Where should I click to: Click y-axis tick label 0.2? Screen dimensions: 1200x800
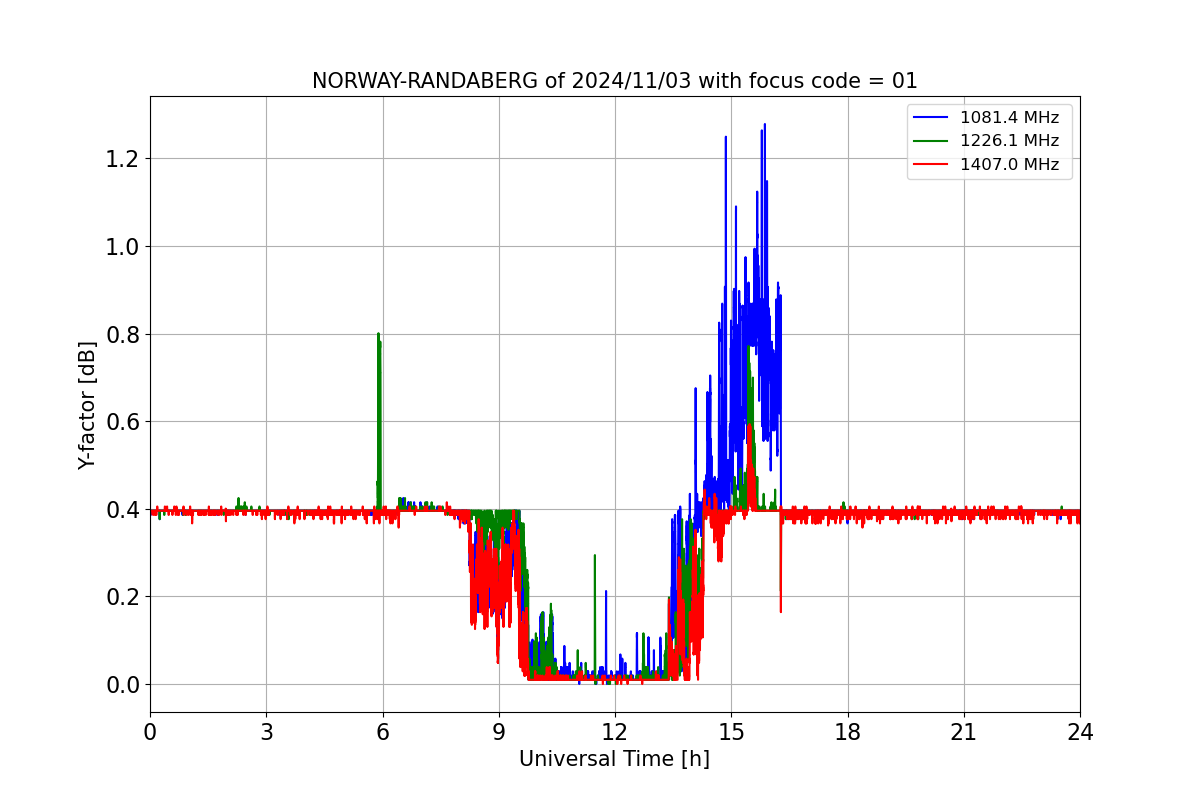[x=122, y=597]
